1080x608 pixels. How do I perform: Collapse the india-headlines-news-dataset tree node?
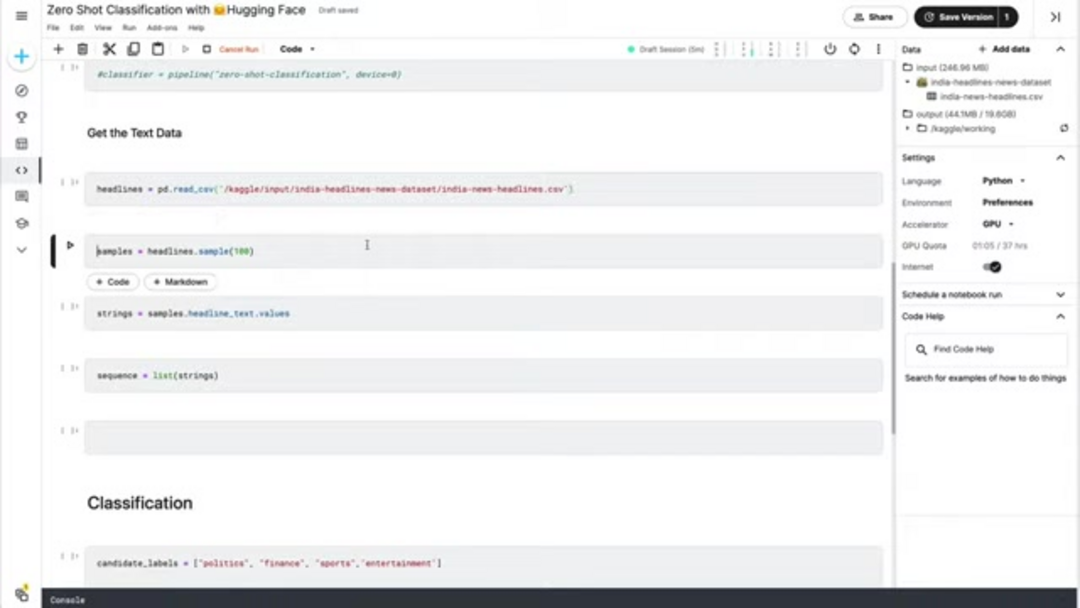[x=907, y=82]
